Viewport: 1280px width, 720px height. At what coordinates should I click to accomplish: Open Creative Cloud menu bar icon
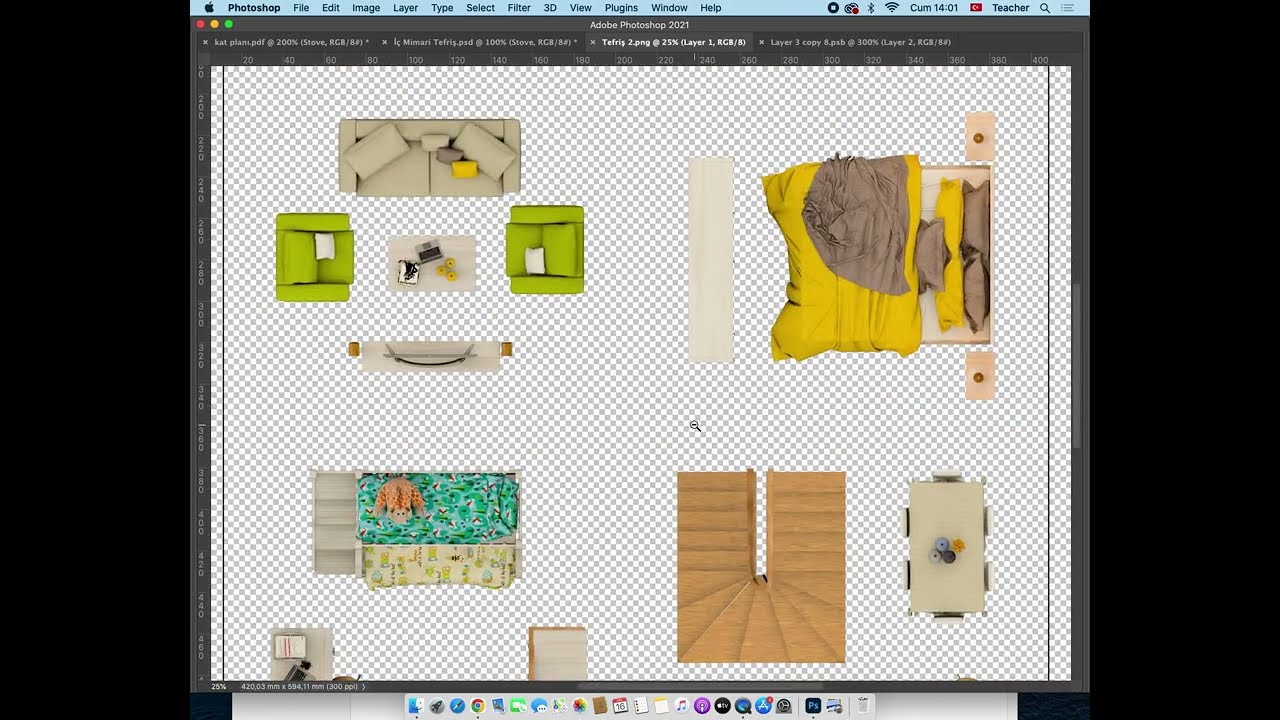(x=852, y=8)
